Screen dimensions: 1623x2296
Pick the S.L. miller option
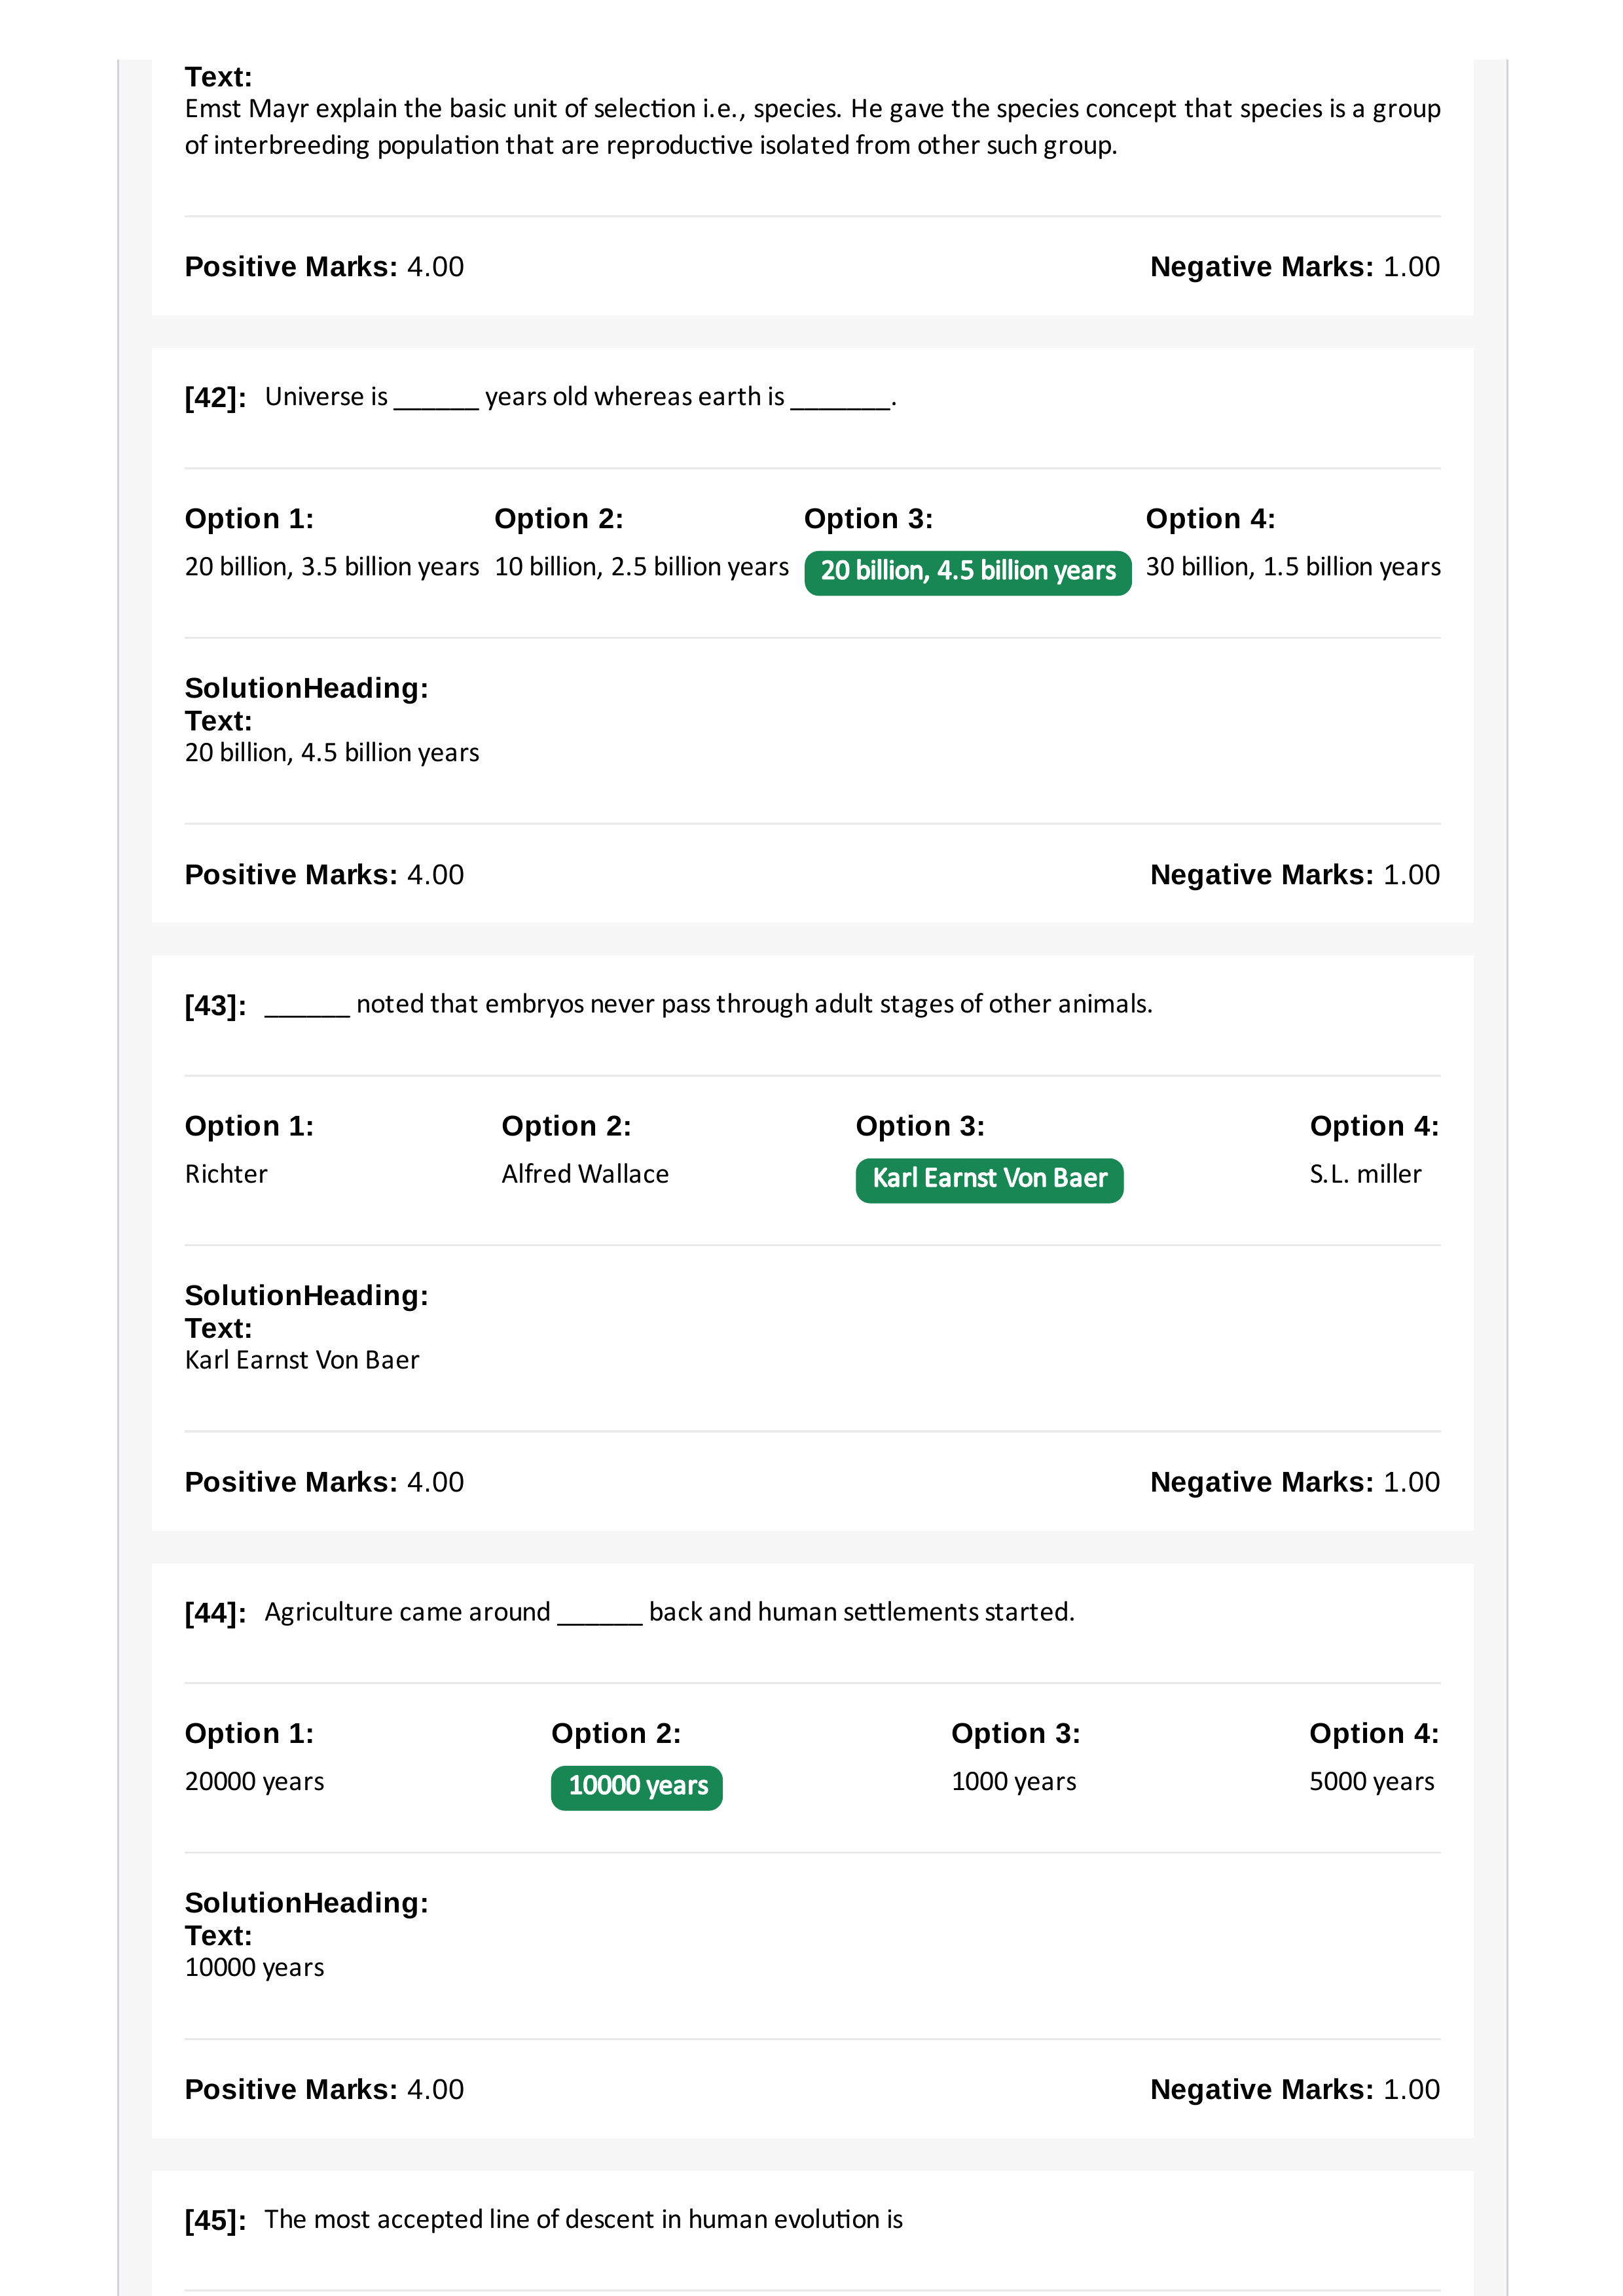[x=1365, y=1174]
